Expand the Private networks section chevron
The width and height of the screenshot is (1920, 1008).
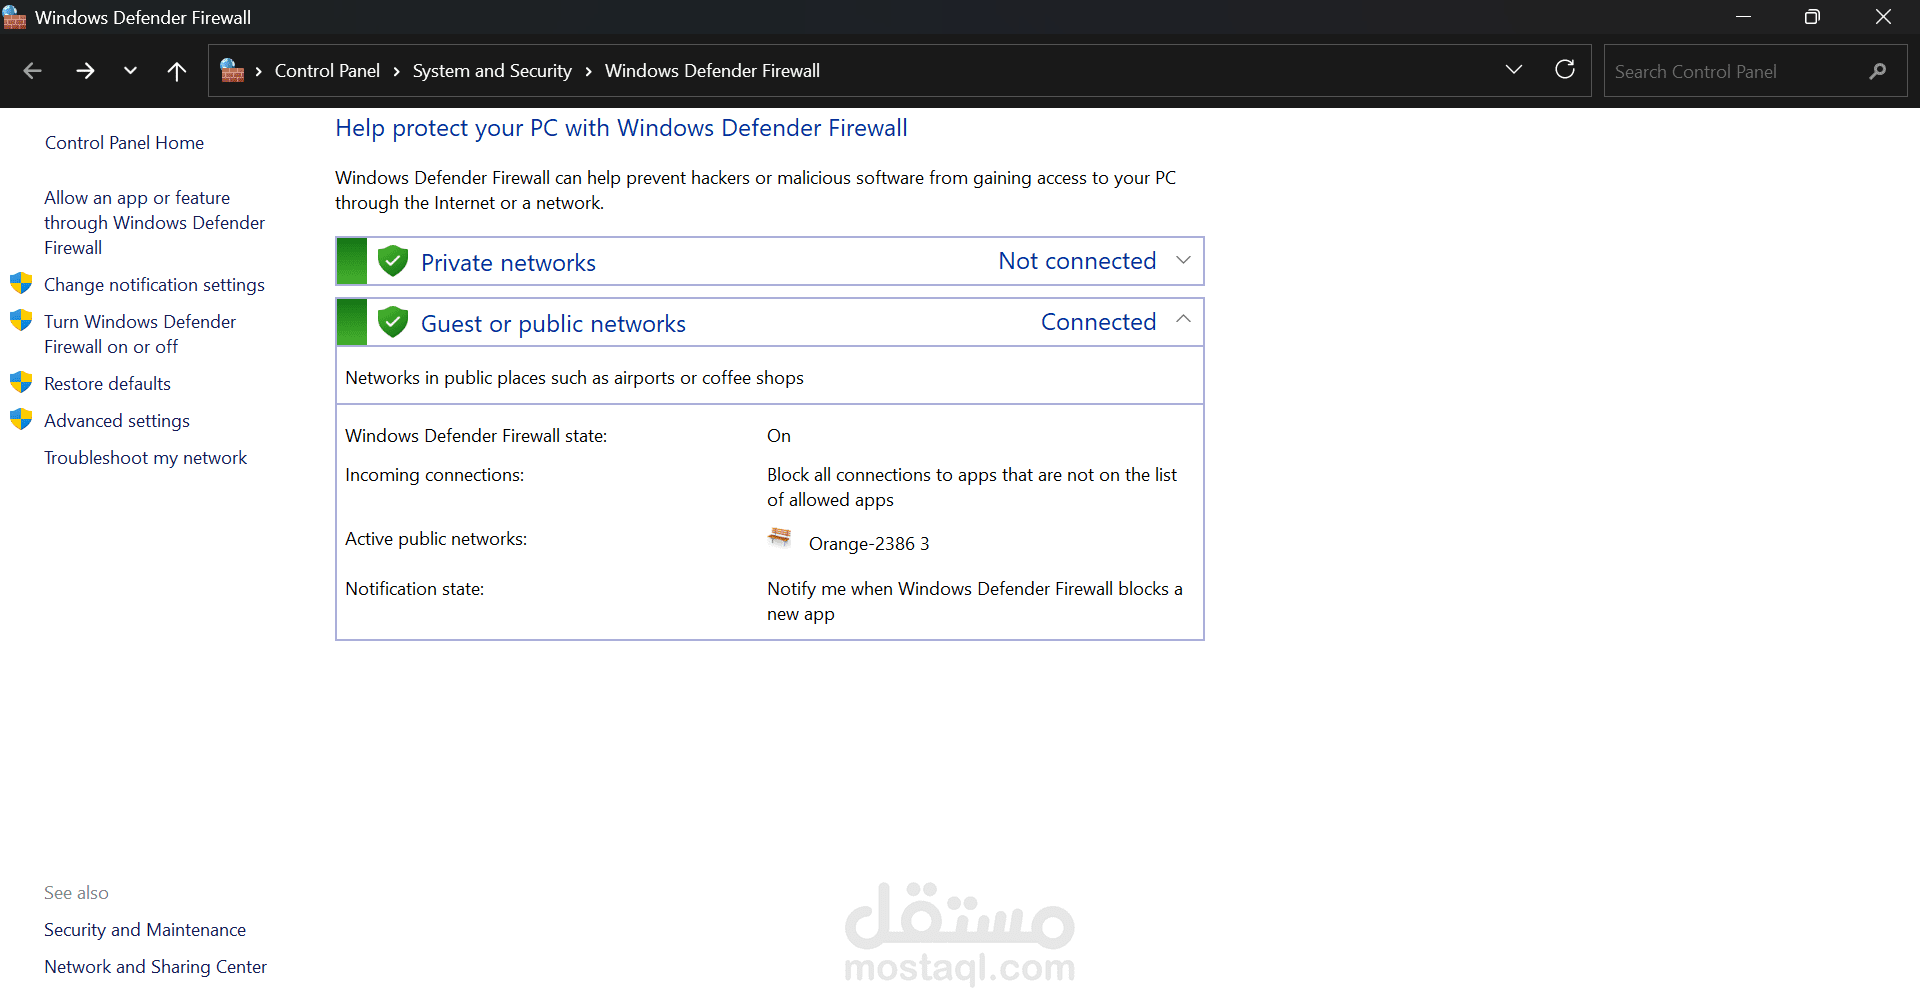pos(1183,260)
